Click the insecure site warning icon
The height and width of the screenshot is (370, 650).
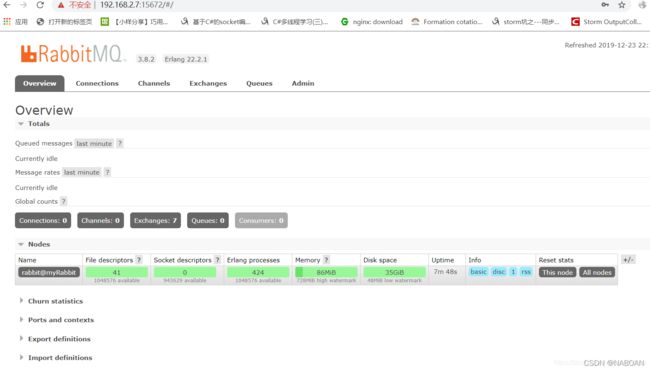click(x=61, y=5)
